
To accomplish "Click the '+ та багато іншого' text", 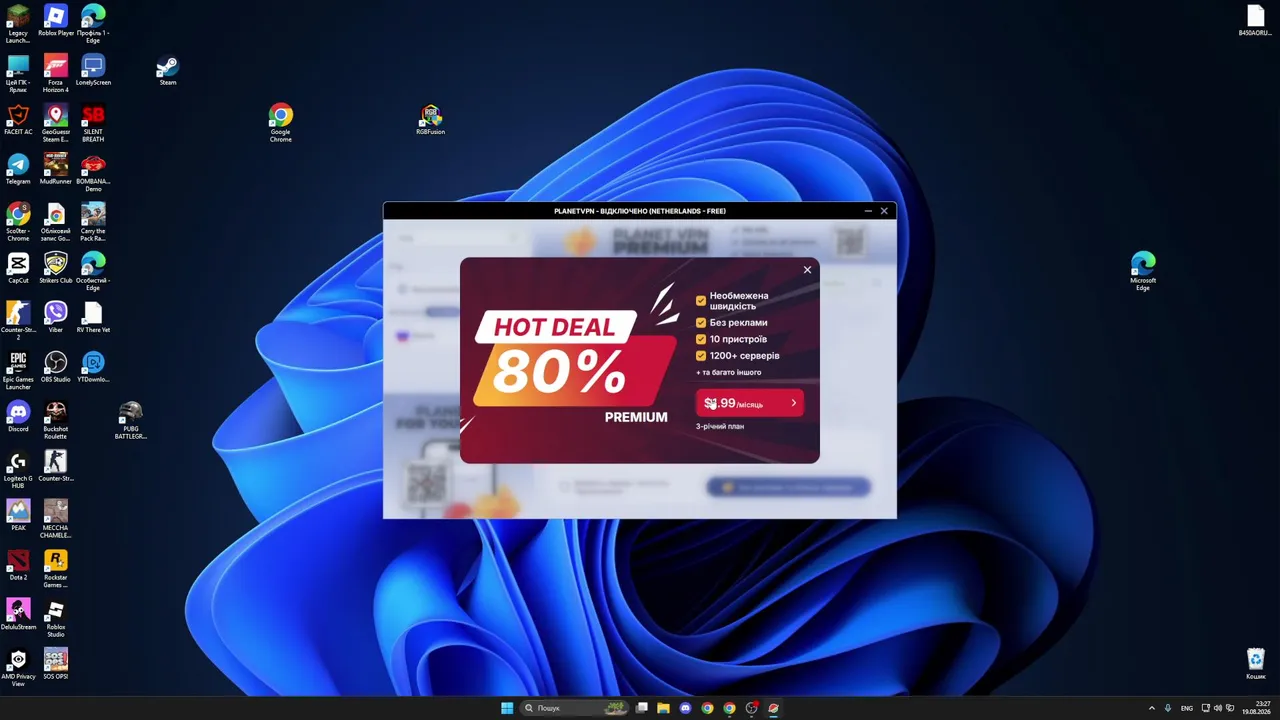I will (x=729, y=372).
